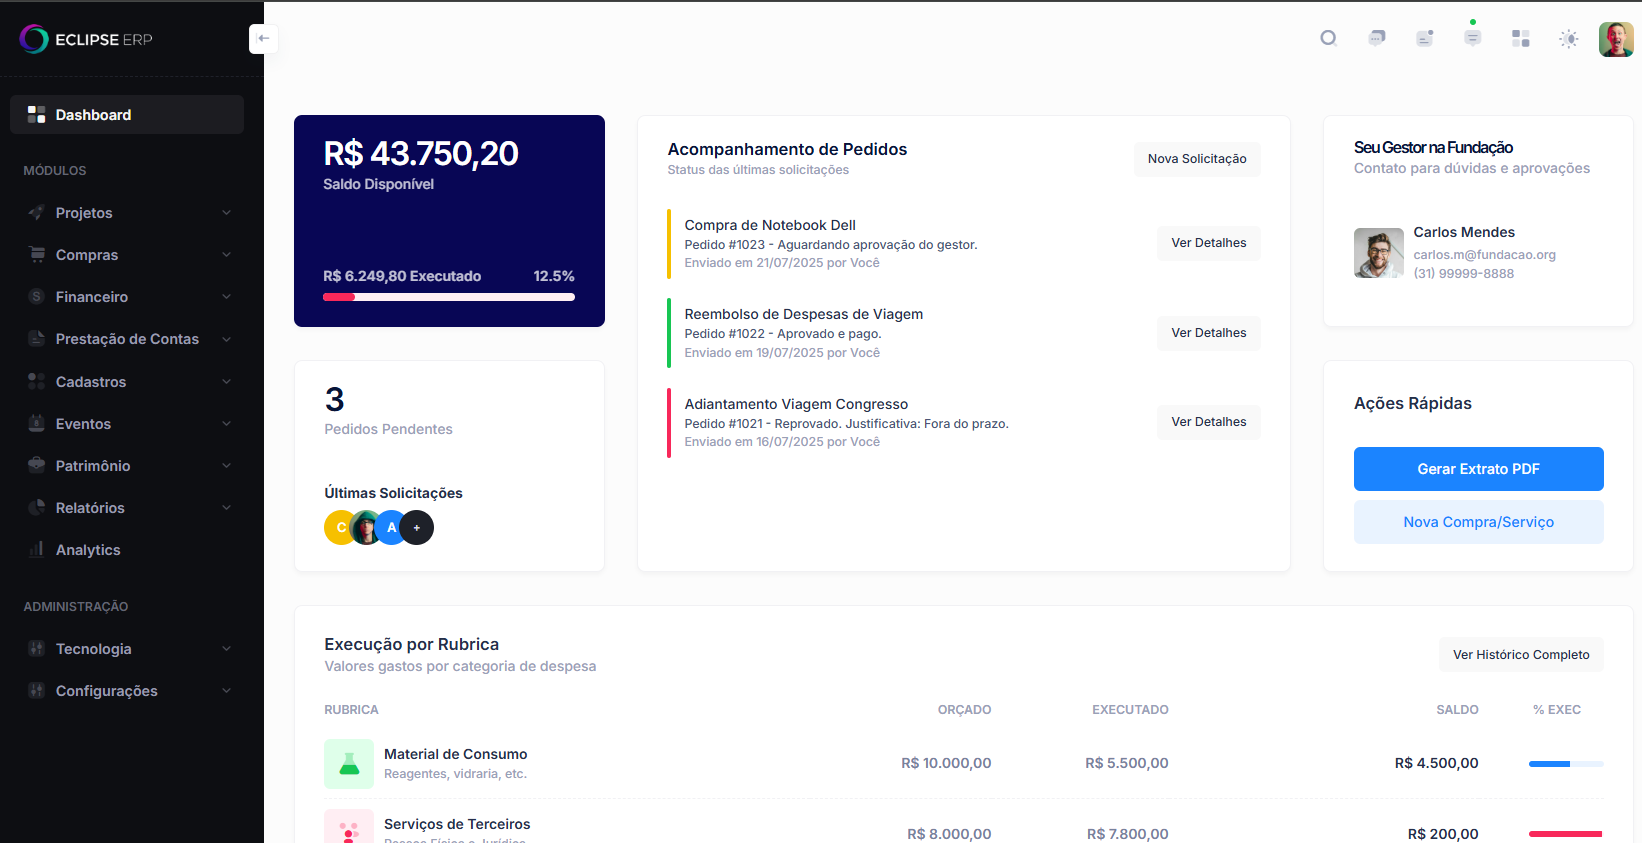Screen dimensions: 1642x843
Task: Select Relatórios in the sidebar
Action: pyautogui.click(x=127, y=508)
